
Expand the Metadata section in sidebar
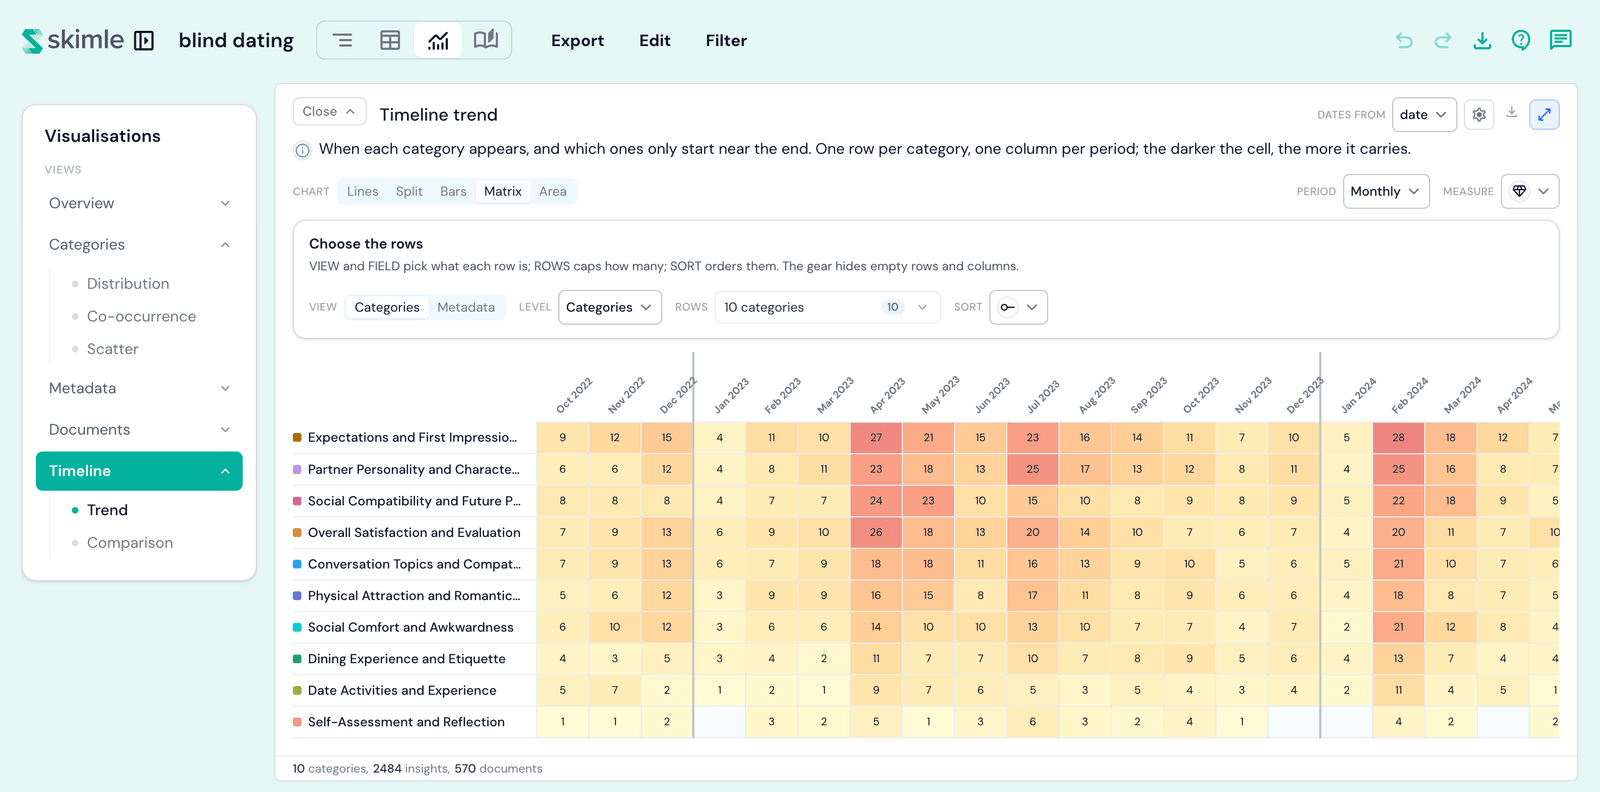(139, 388)
